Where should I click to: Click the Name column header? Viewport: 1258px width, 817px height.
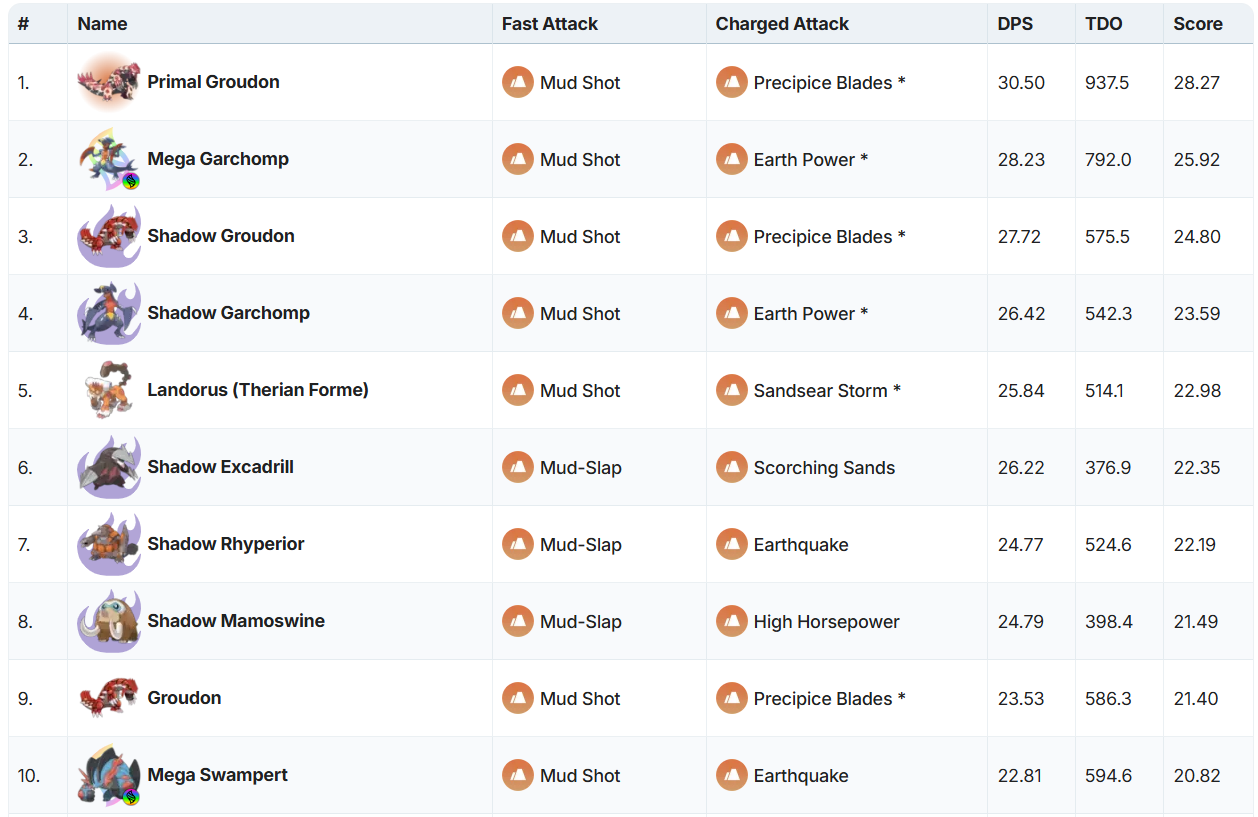coord(102,24)
